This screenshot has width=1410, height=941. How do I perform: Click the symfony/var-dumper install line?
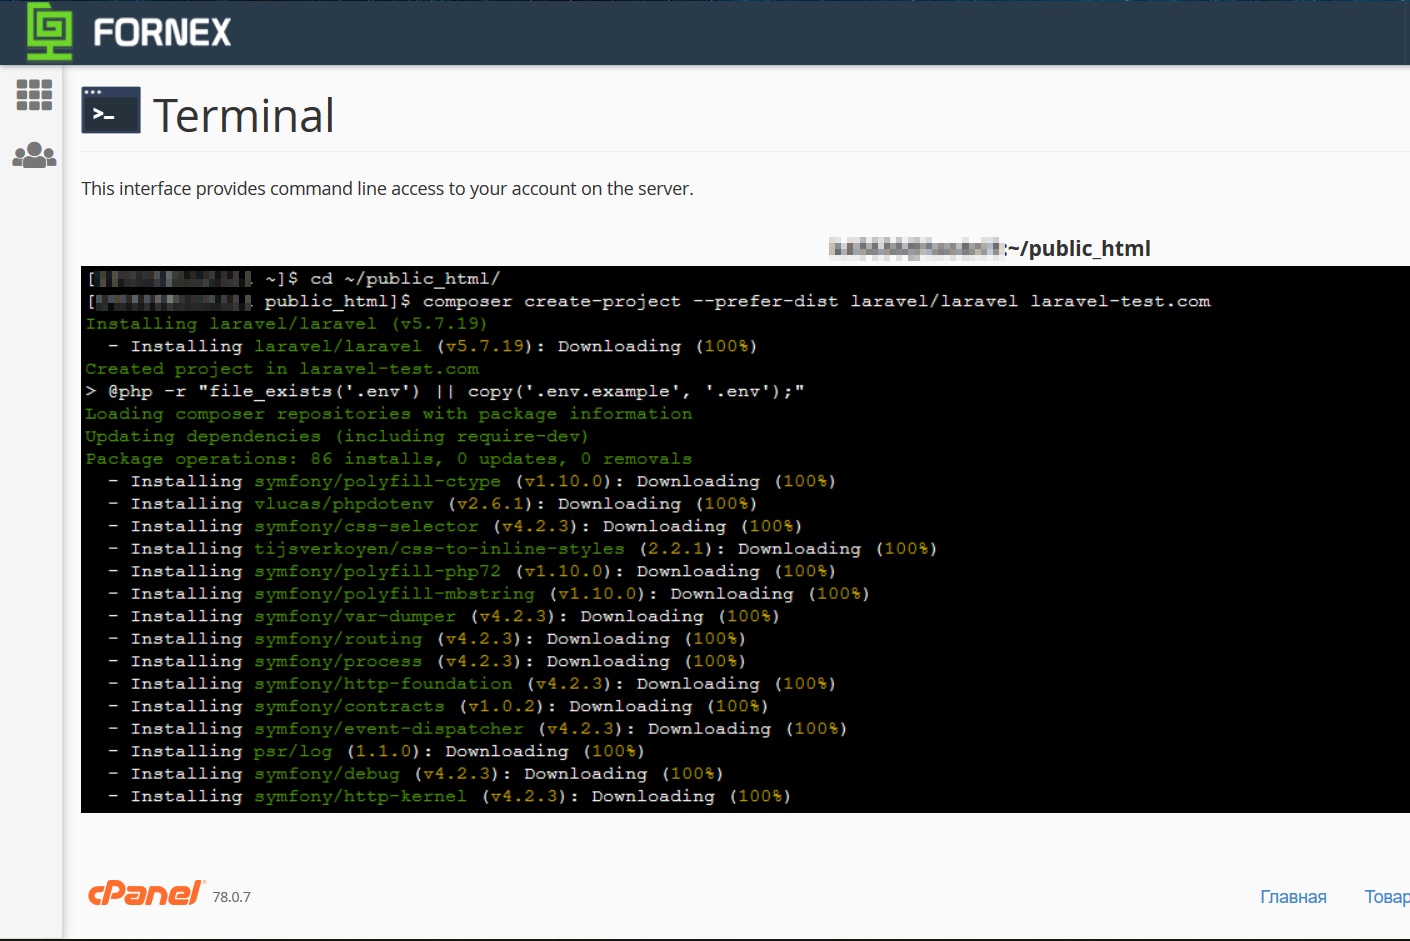click(443, 616)
